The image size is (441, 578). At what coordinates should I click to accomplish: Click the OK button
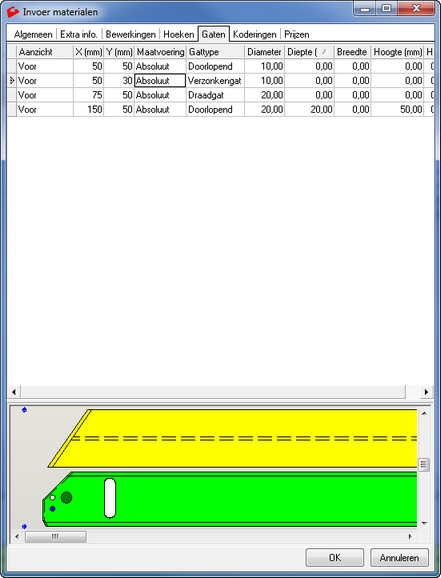[x=334, y=558]
